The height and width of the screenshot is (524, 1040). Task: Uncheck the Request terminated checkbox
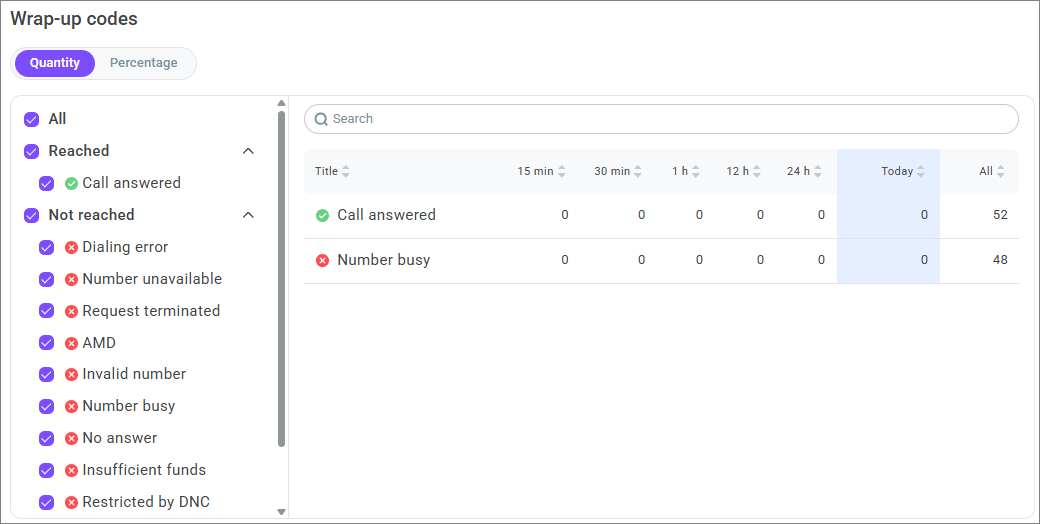pos(46,311)
